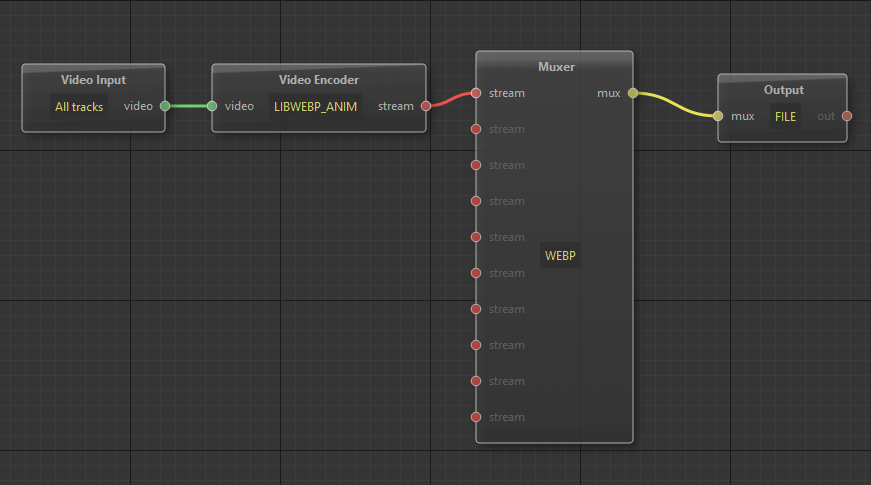Select the Muxer node title bar
This screenshot has height=485, width=871.
pos(555,67)
